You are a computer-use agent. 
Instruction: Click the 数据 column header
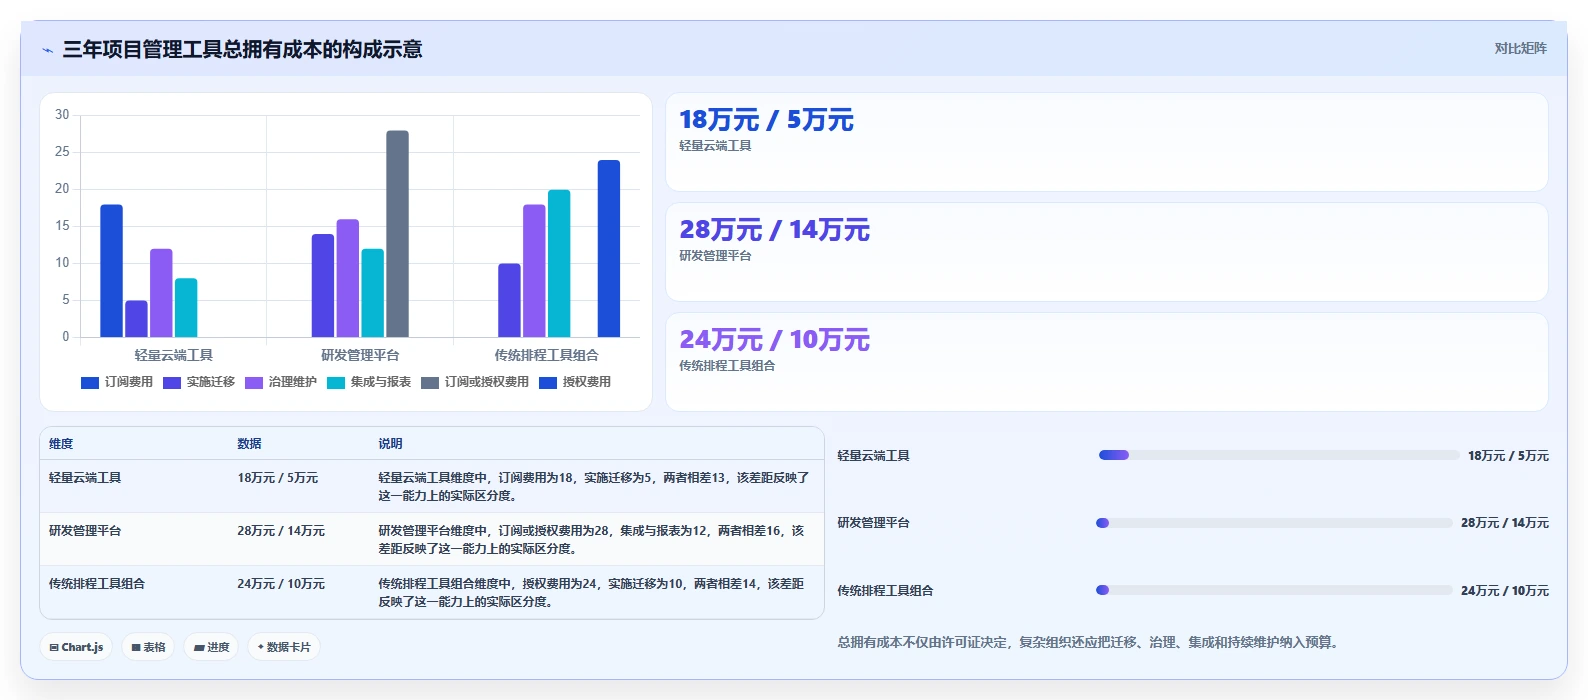coord(249,444)
